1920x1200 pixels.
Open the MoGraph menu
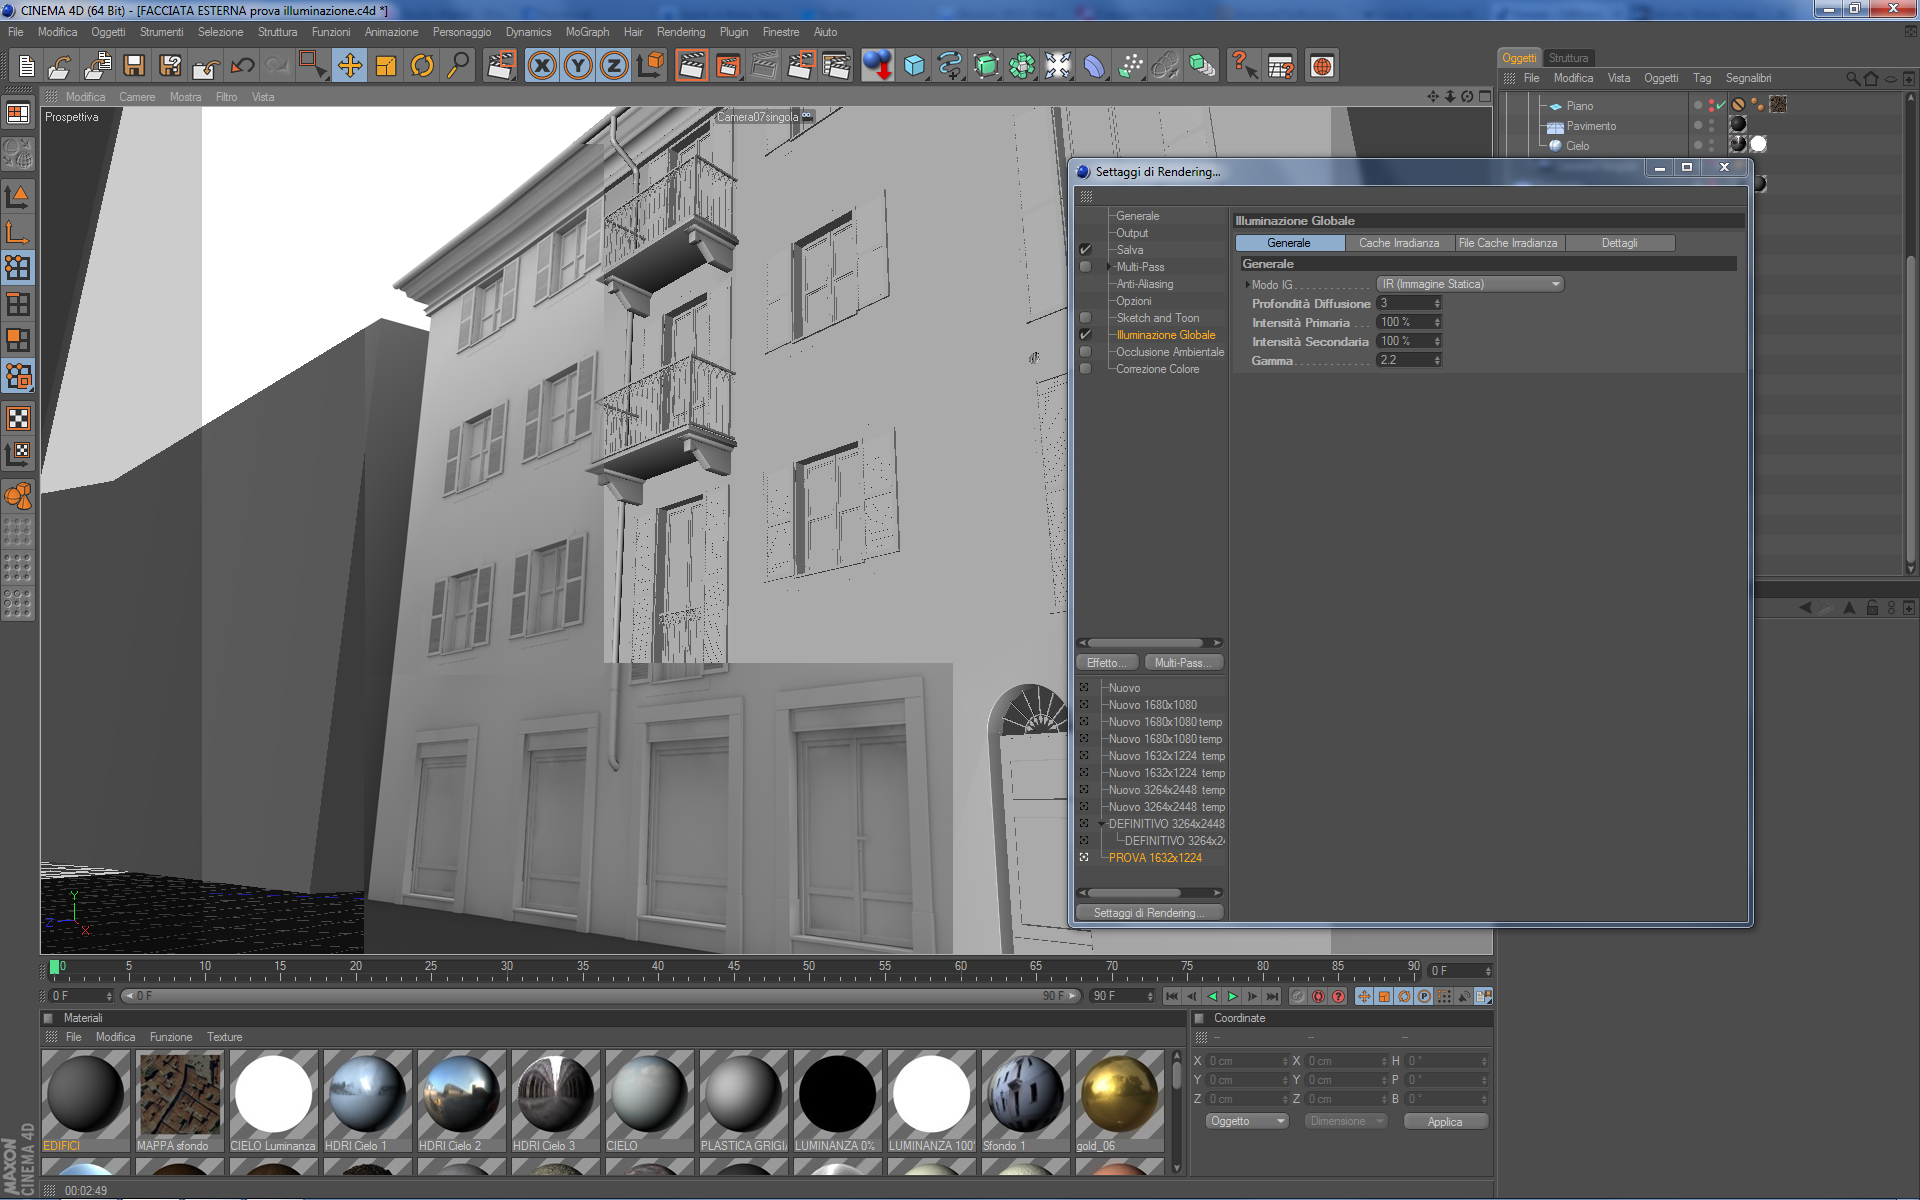click(587, 32)
